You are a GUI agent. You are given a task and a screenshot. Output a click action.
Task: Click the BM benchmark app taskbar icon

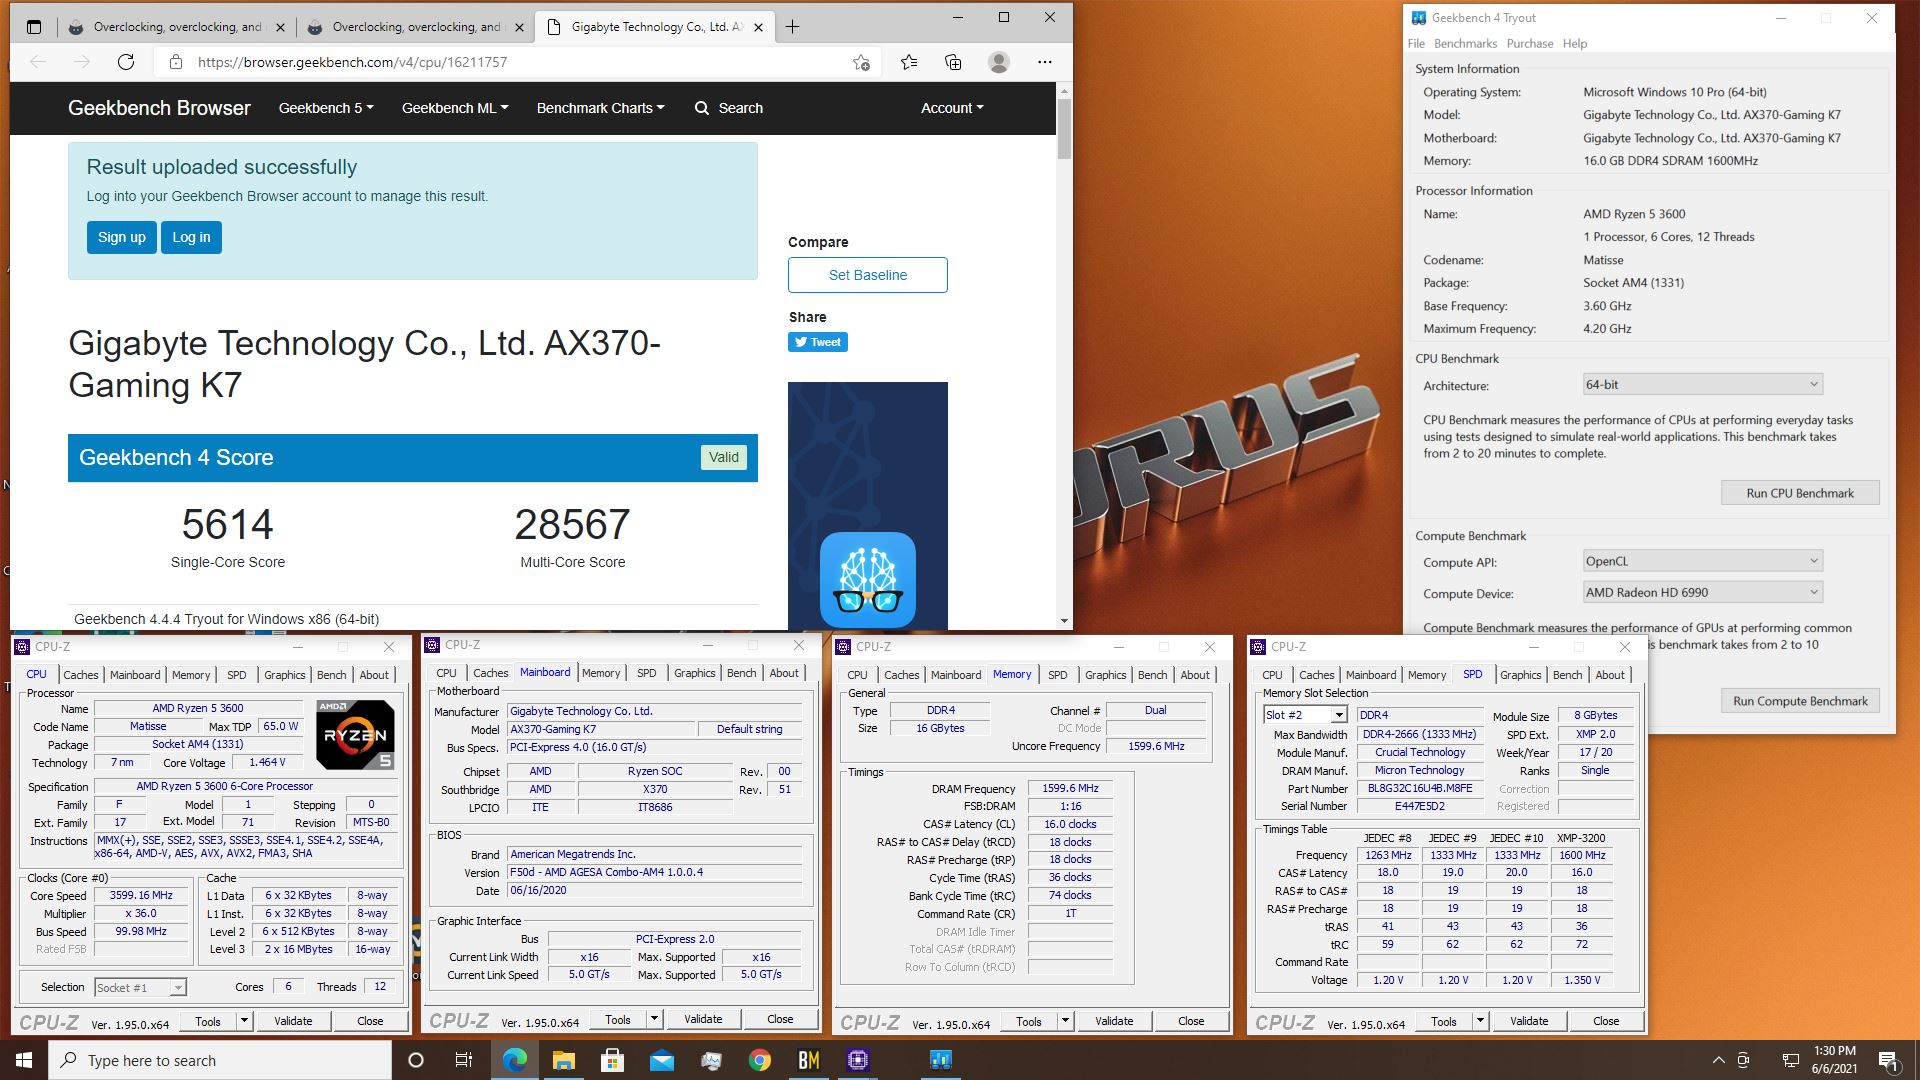[x=808, y=1060]
